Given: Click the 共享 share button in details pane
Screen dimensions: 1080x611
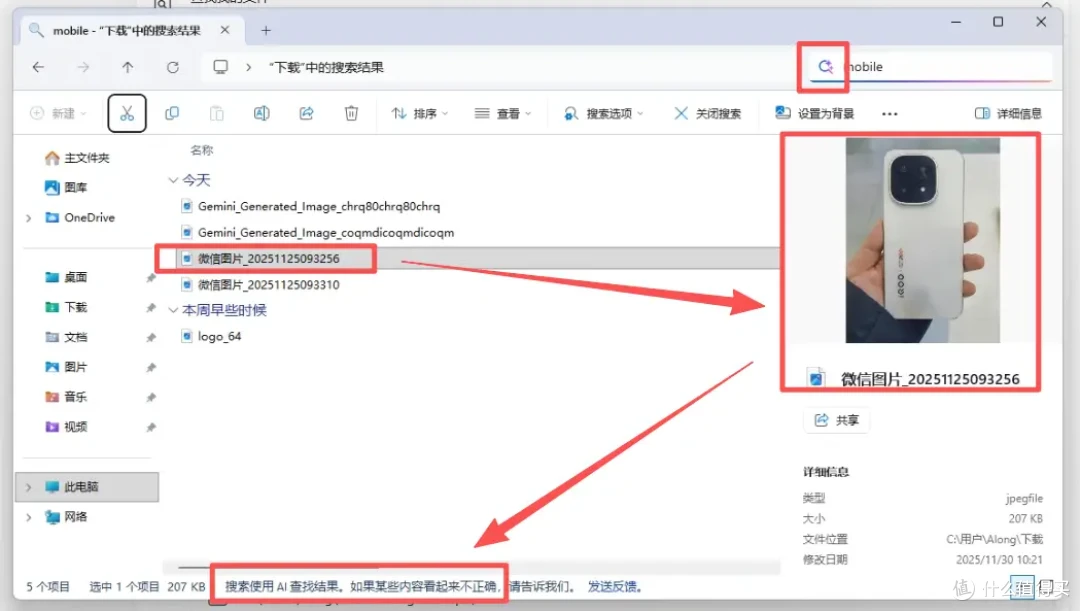Looking at the screenshot, I should pos(836,420).
